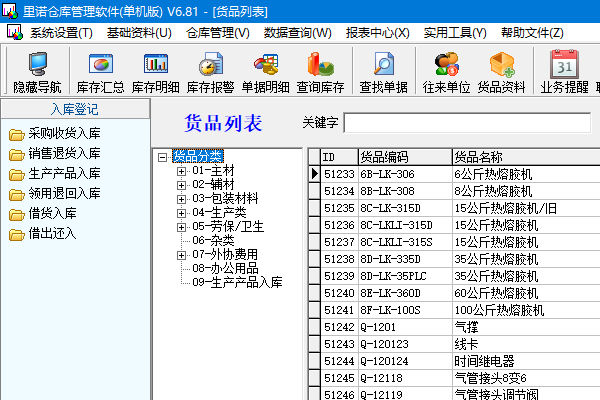The height and width of the screenshot is (400, 600).
Task: Expand the 01-主材 tree node
Action: point(181,171)
